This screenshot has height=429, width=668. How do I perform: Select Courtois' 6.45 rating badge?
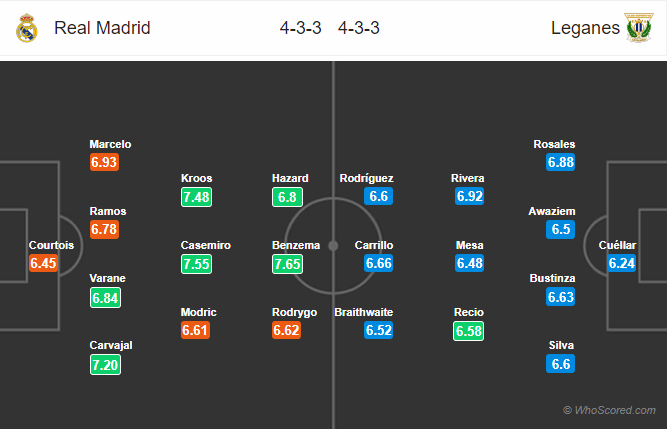(43, 263)
